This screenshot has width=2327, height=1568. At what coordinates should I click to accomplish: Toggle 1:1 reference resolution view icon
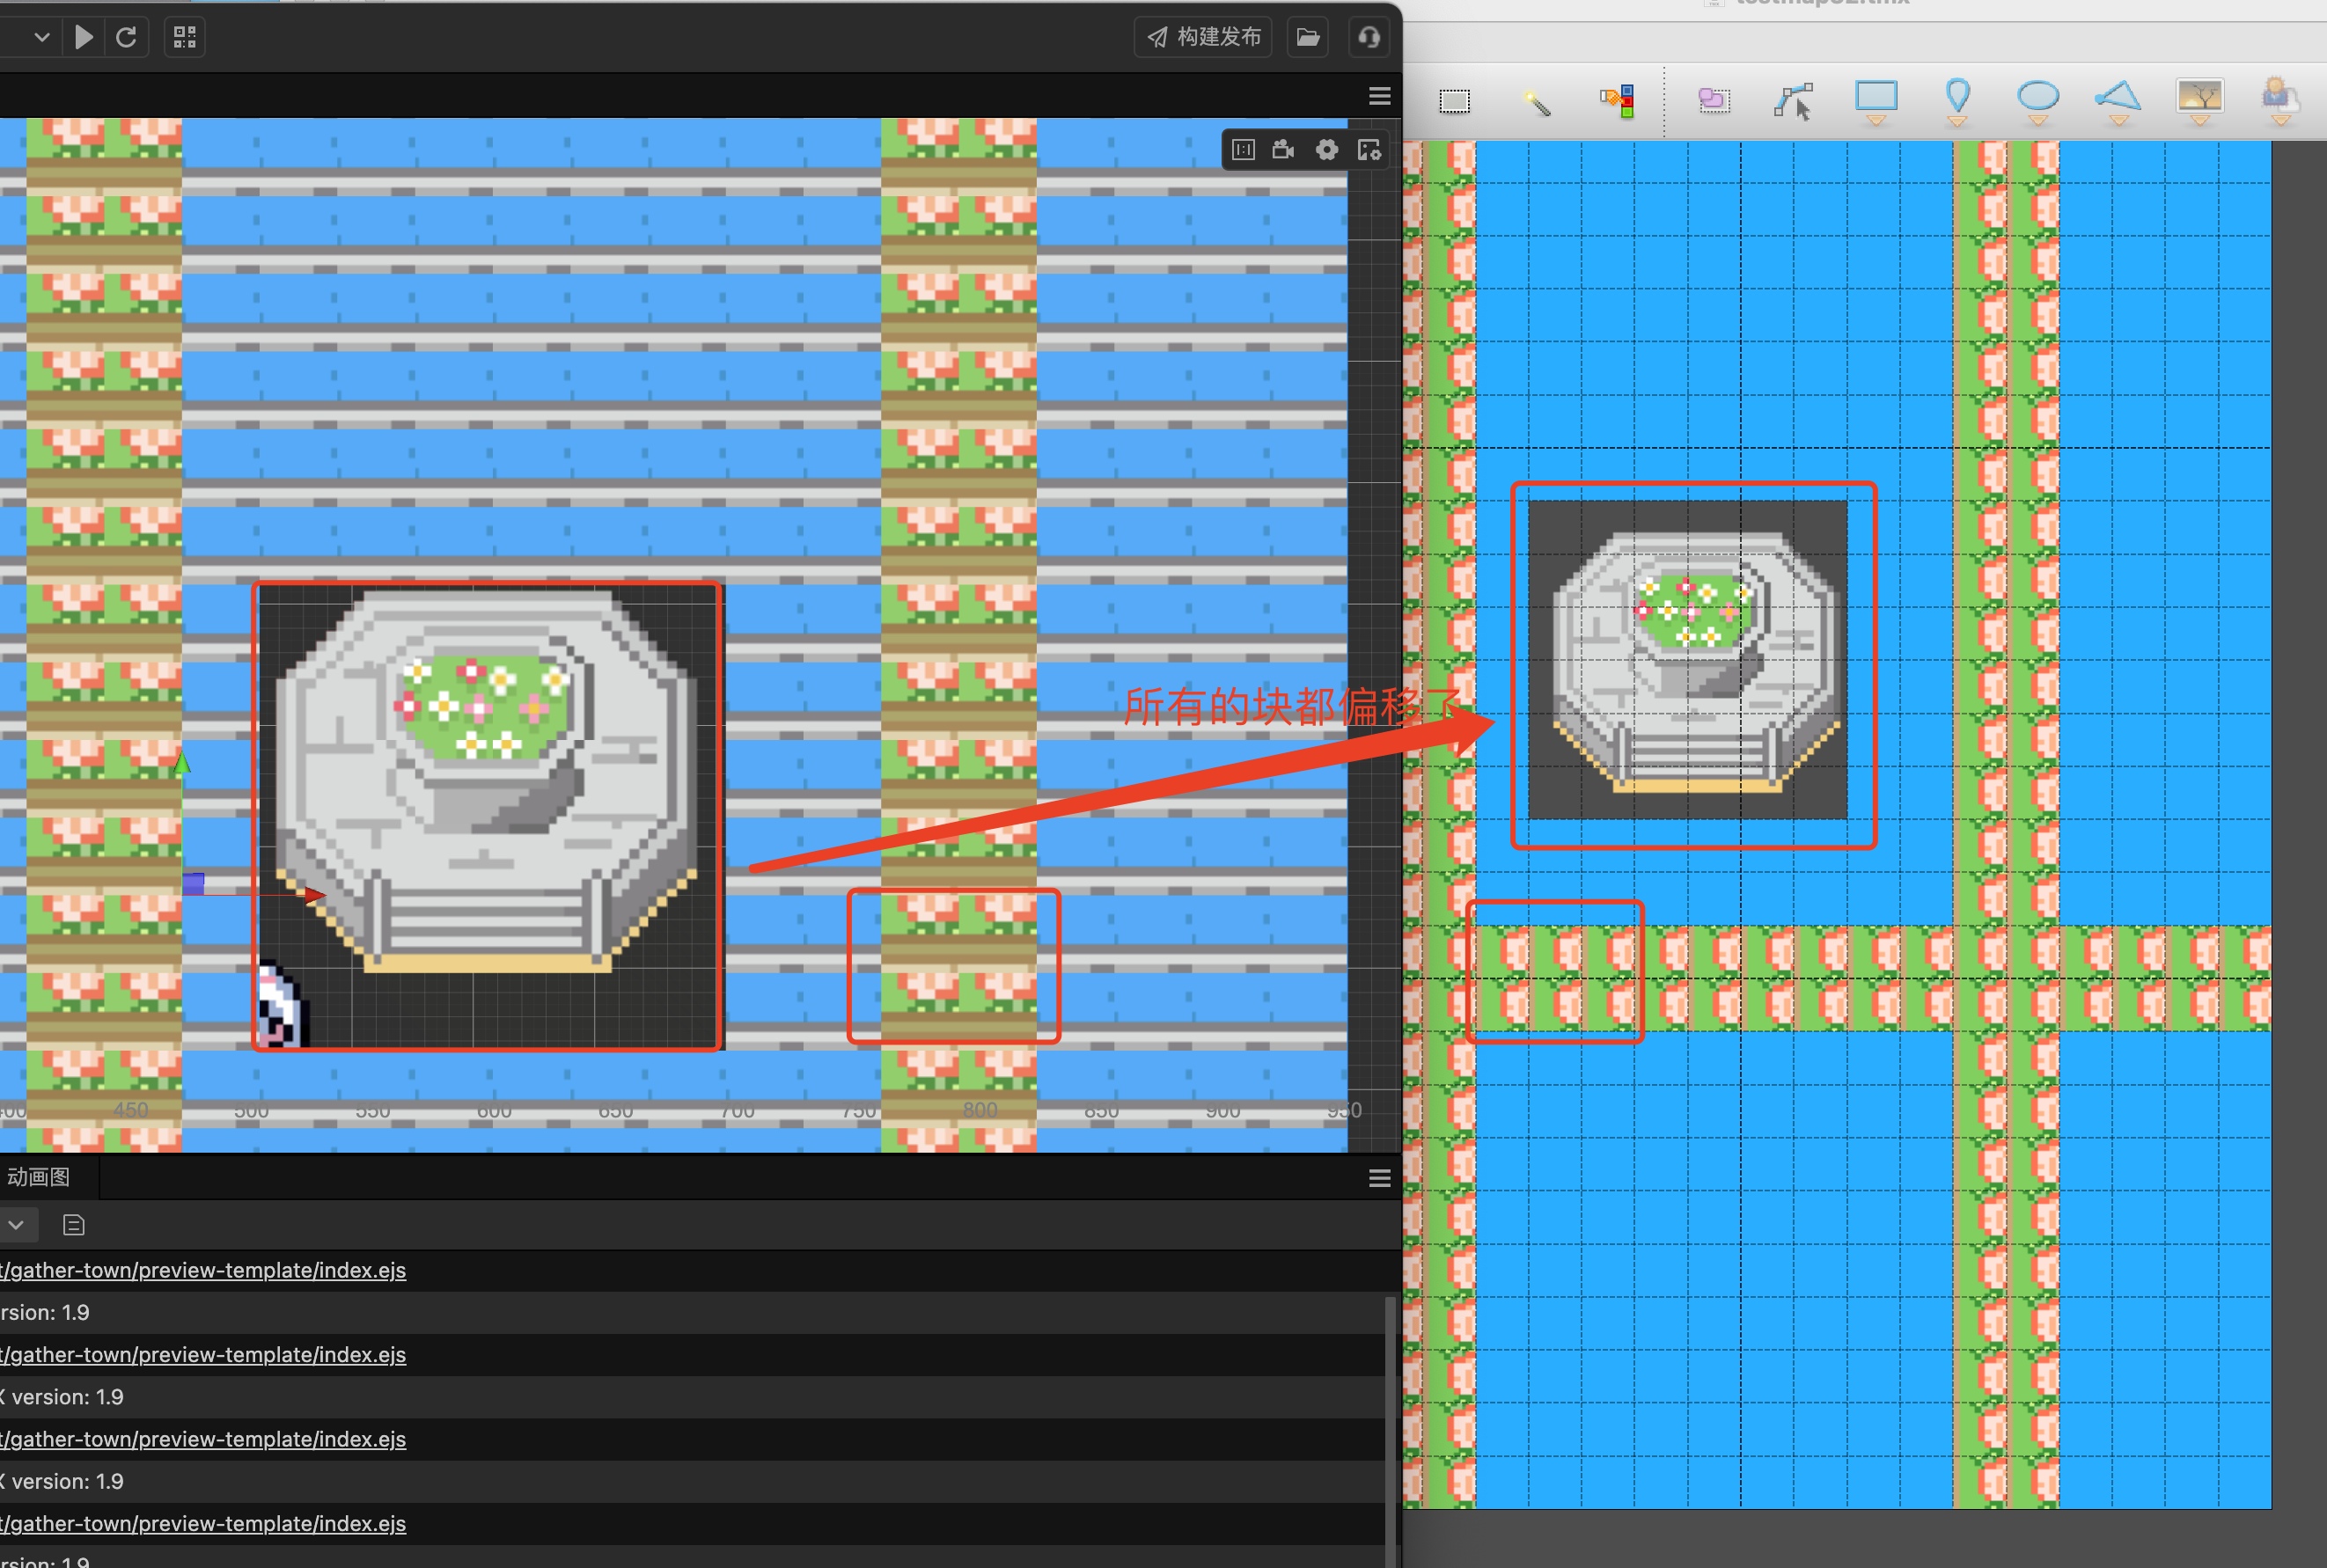click(1243, 150)
